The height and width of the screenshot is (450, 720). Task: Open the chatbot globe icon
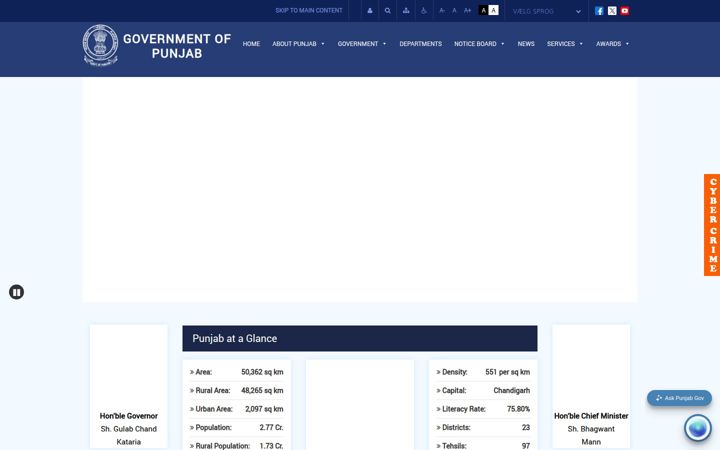pyautogui.click(x=698, y=428)
